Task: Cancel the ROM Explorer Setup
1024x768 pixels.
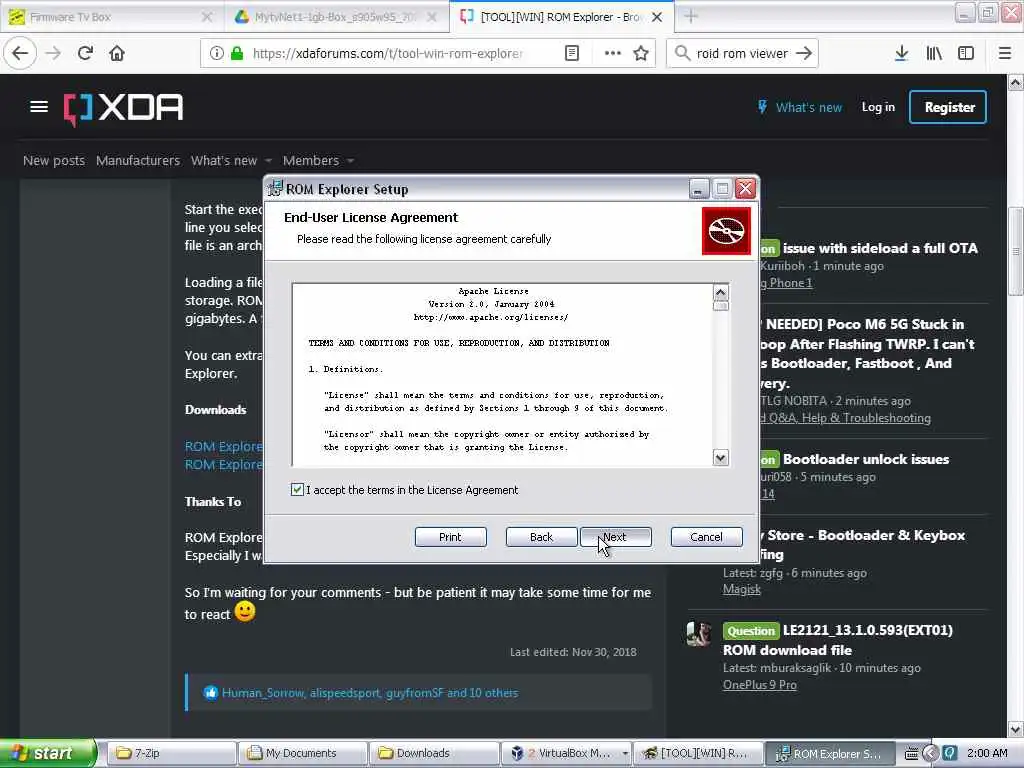Action: (707, 537)
